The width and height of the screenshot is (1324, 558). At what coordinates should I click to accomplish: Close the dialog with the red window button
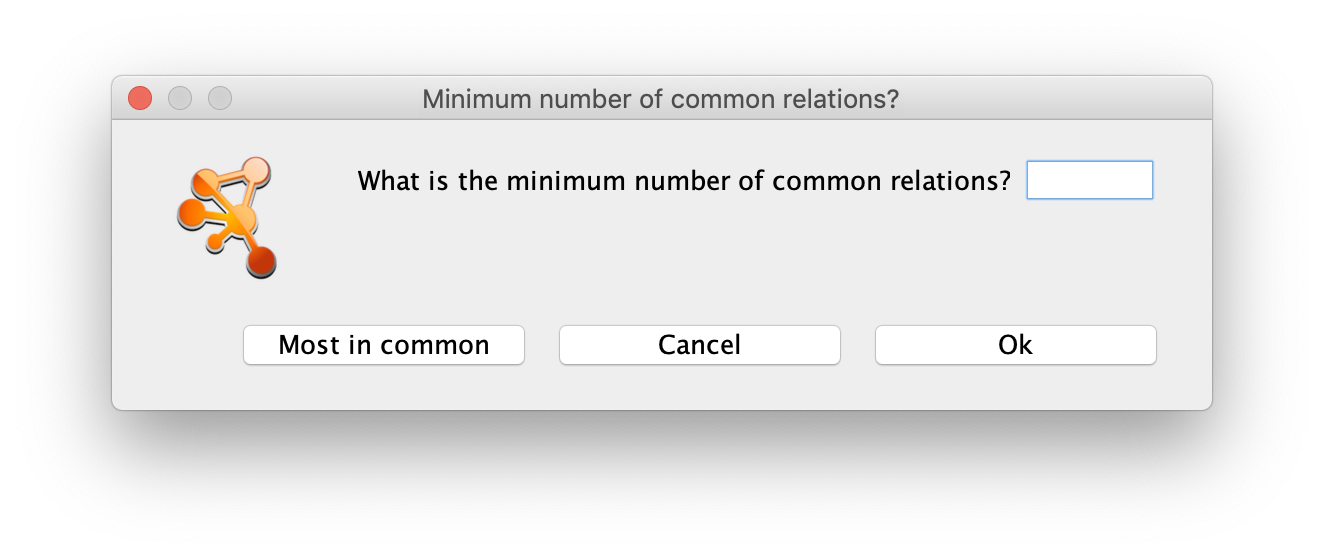click(140, 98)
